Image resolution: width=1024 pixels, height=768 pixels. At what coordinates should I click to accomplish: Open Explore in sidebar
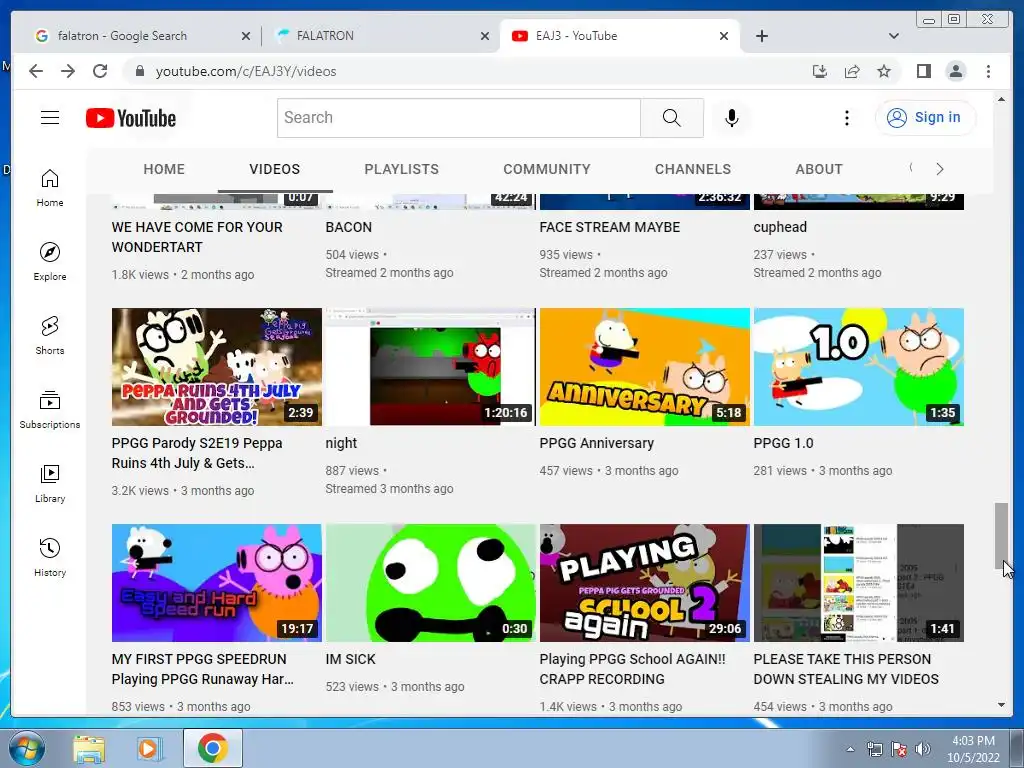(x=50, y=261)
